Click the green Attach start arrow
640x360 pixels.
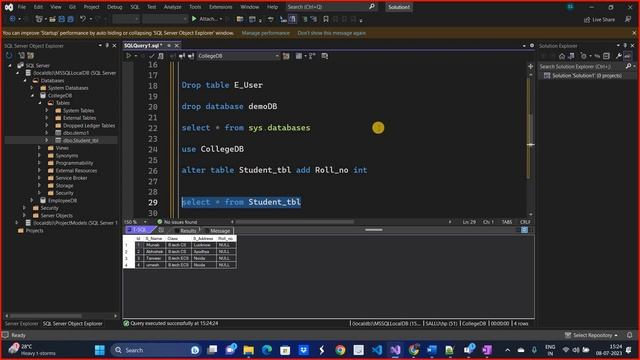coord(194,19)
